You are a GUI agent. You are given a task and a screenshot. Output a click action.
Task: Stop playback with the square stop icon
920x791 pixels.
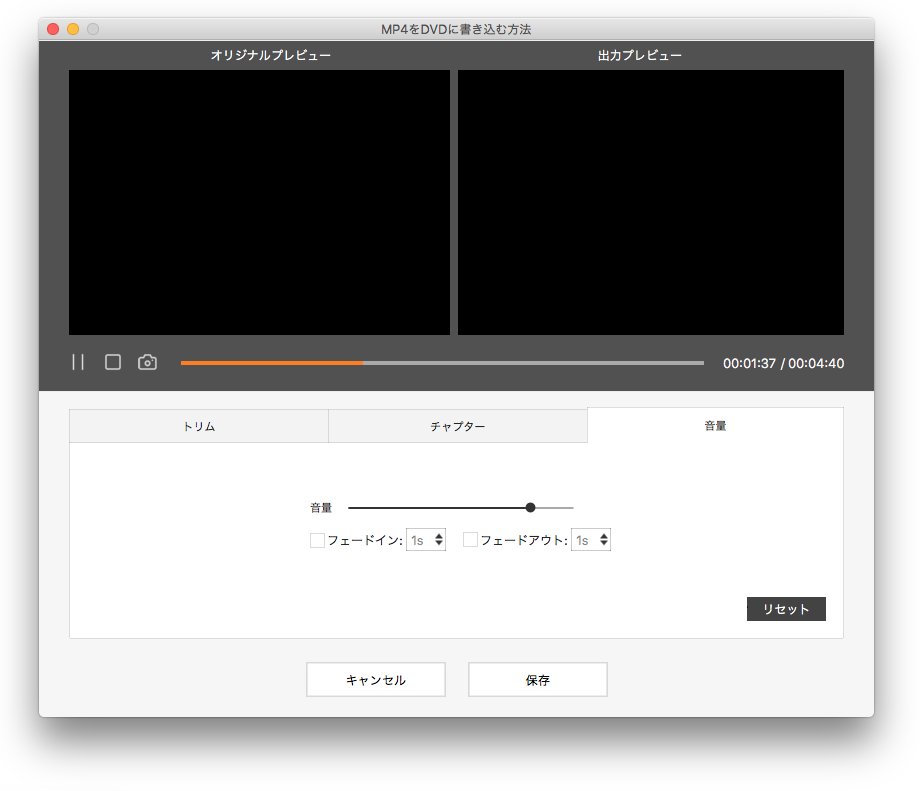(113, 362)
